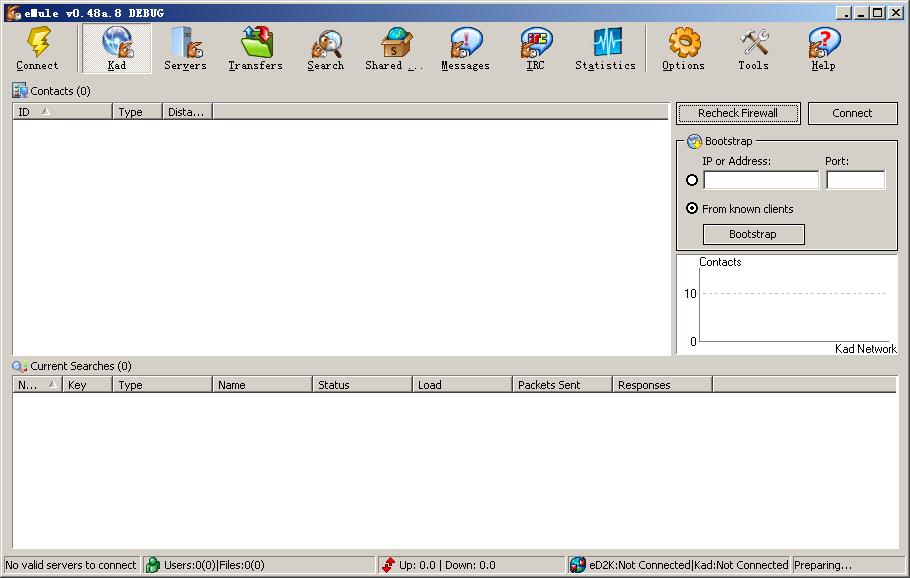Sort searches by Status column

coord(362,385)
